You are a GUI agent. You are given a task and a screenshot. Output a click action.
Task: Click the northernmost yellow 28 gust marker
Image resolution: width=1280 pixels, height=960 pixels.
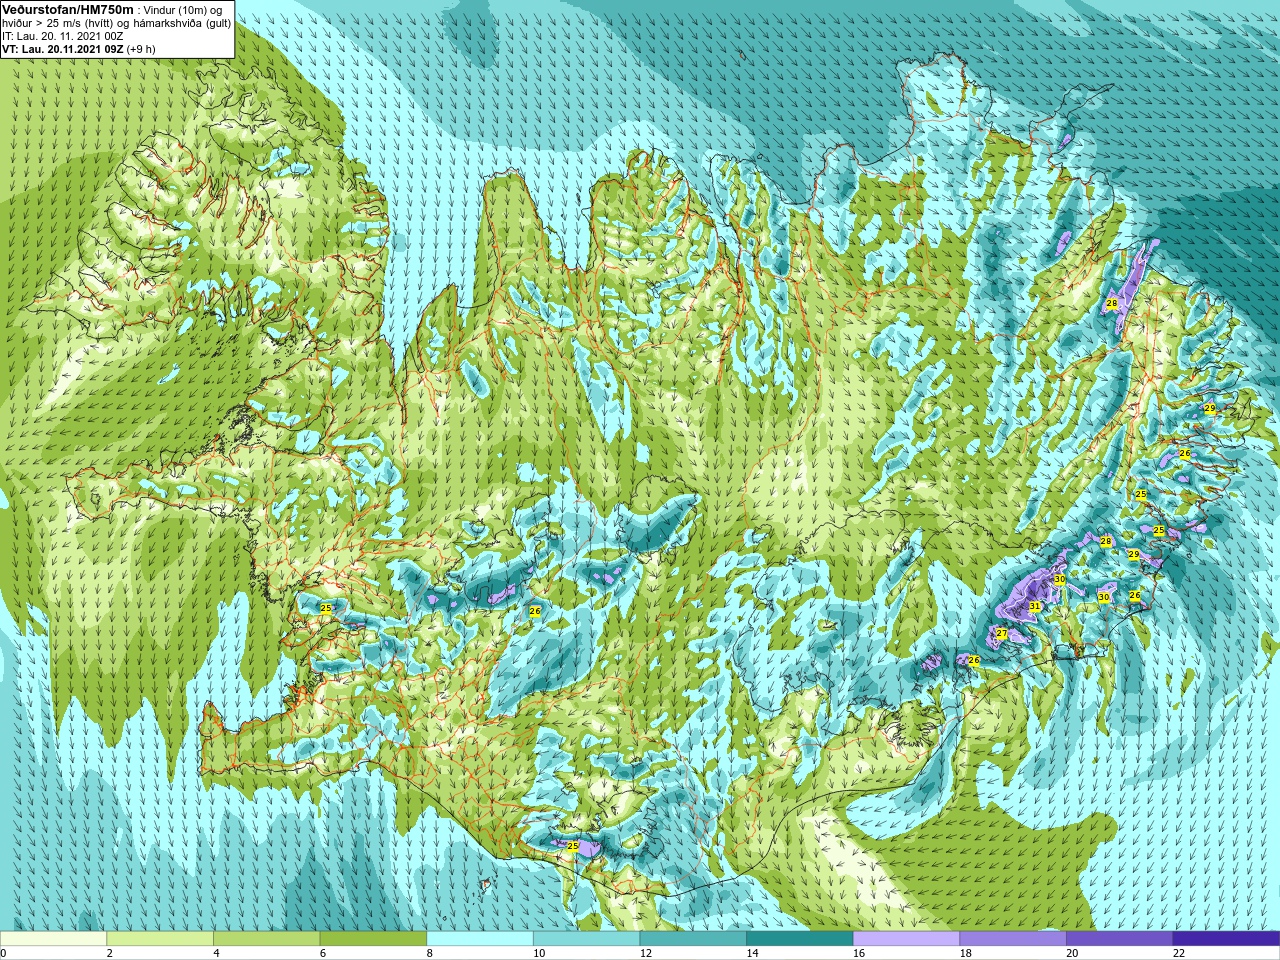tap(1112, 303)
